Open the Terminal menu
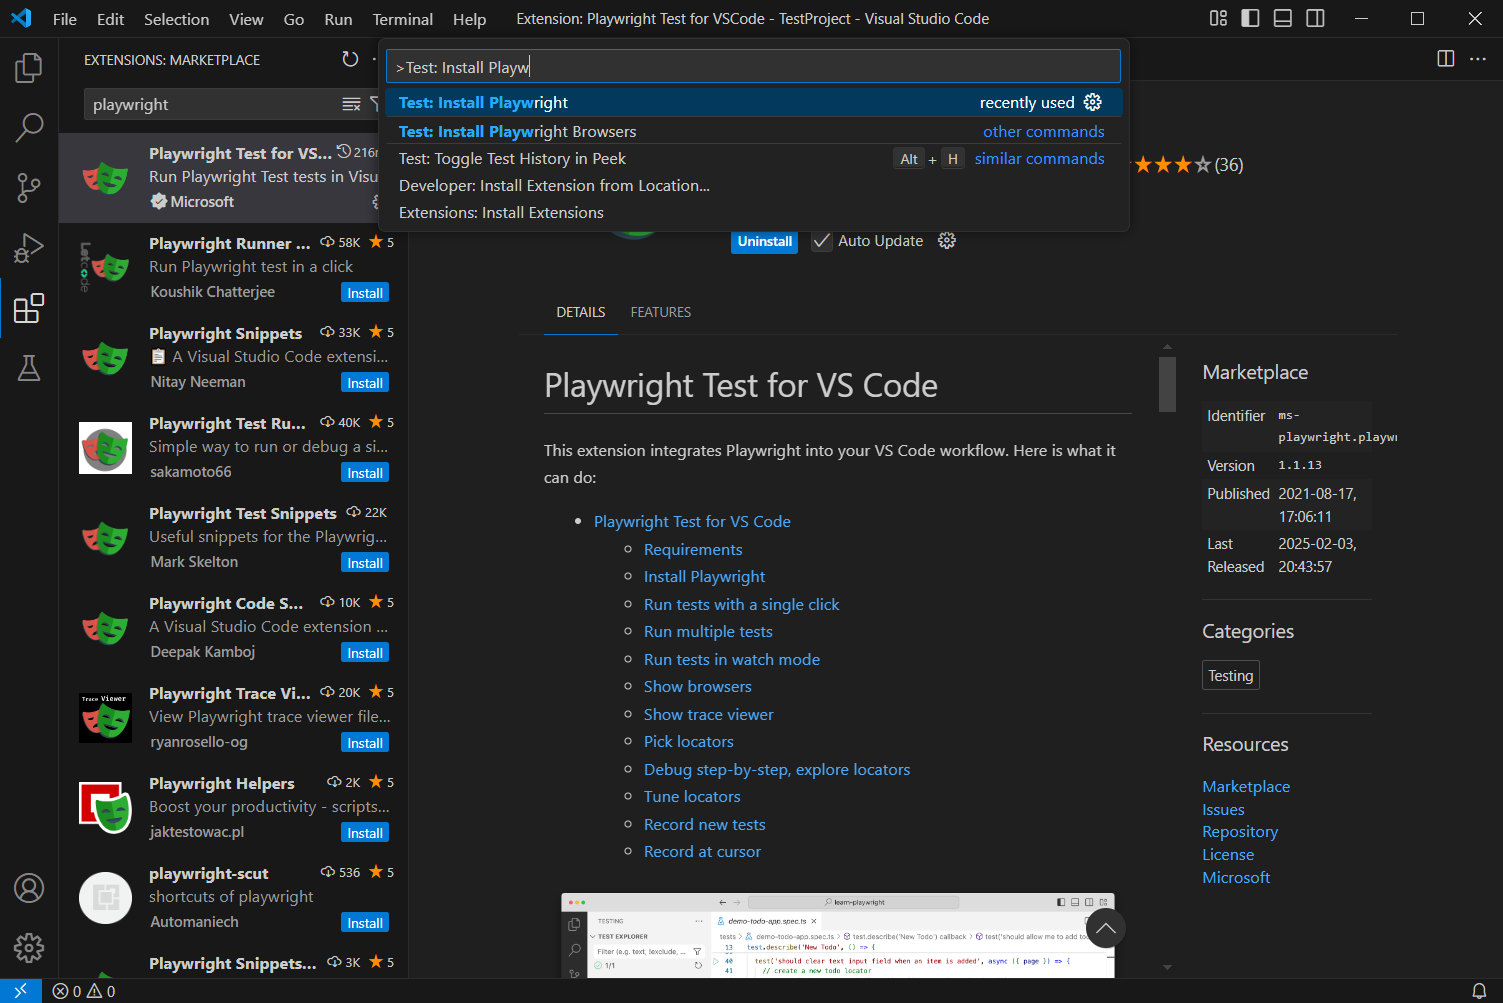The width and height of the screenshot is (1503, 1003). point(402,18)
